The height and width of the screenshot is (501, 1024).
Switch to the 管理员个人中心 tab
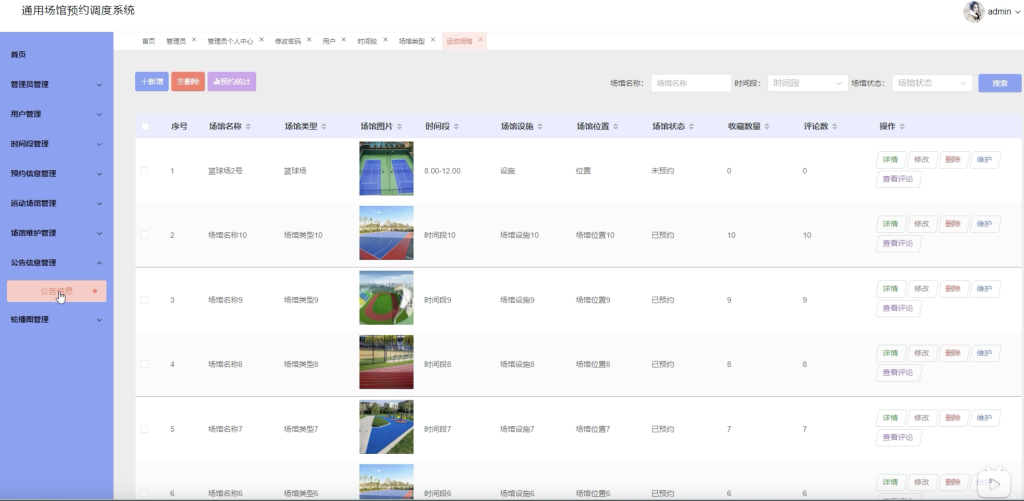[x=230, y=41]
